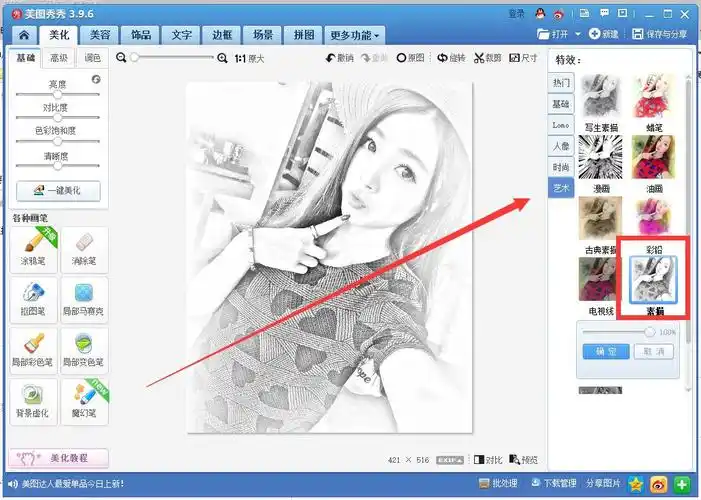The width and height of the screenshot is (701, 500).
Task: Click the Weibo icon in title bar
Action: (559, 14)
